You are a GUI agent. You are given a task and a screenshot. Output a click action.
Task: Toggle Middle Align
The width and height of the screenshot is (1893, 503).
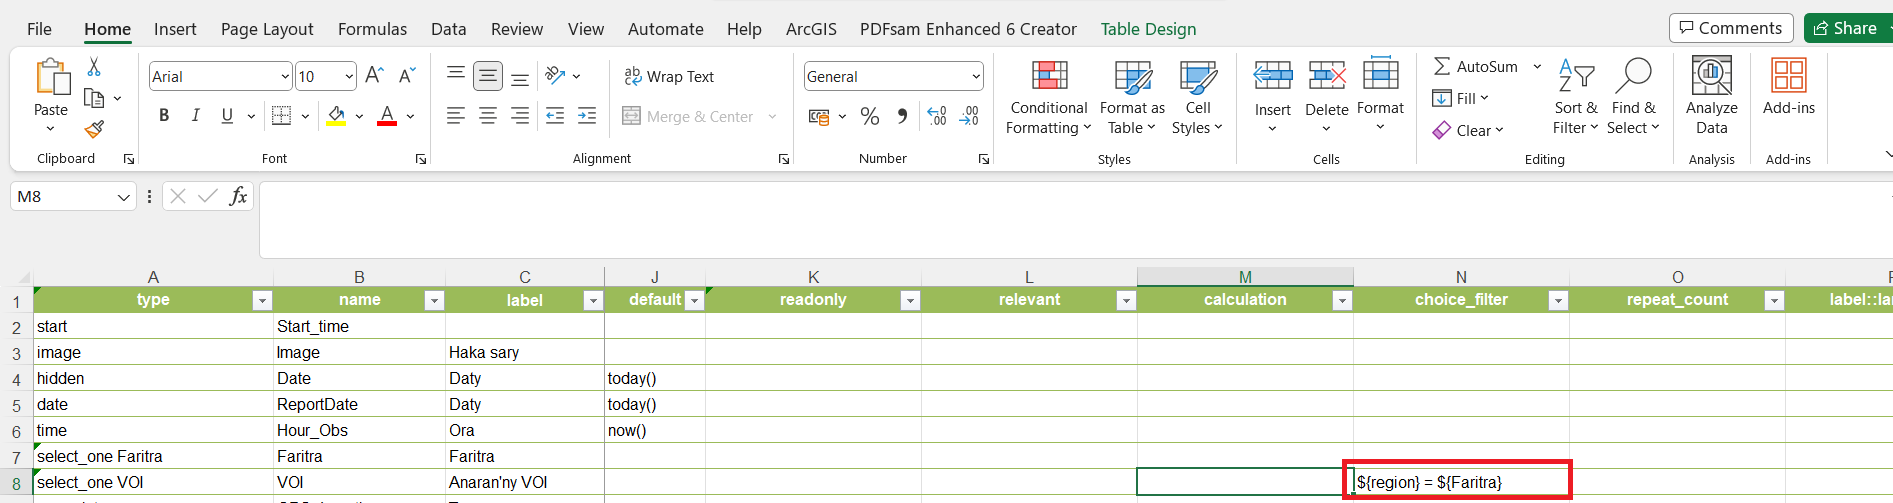tap(488, 75)
